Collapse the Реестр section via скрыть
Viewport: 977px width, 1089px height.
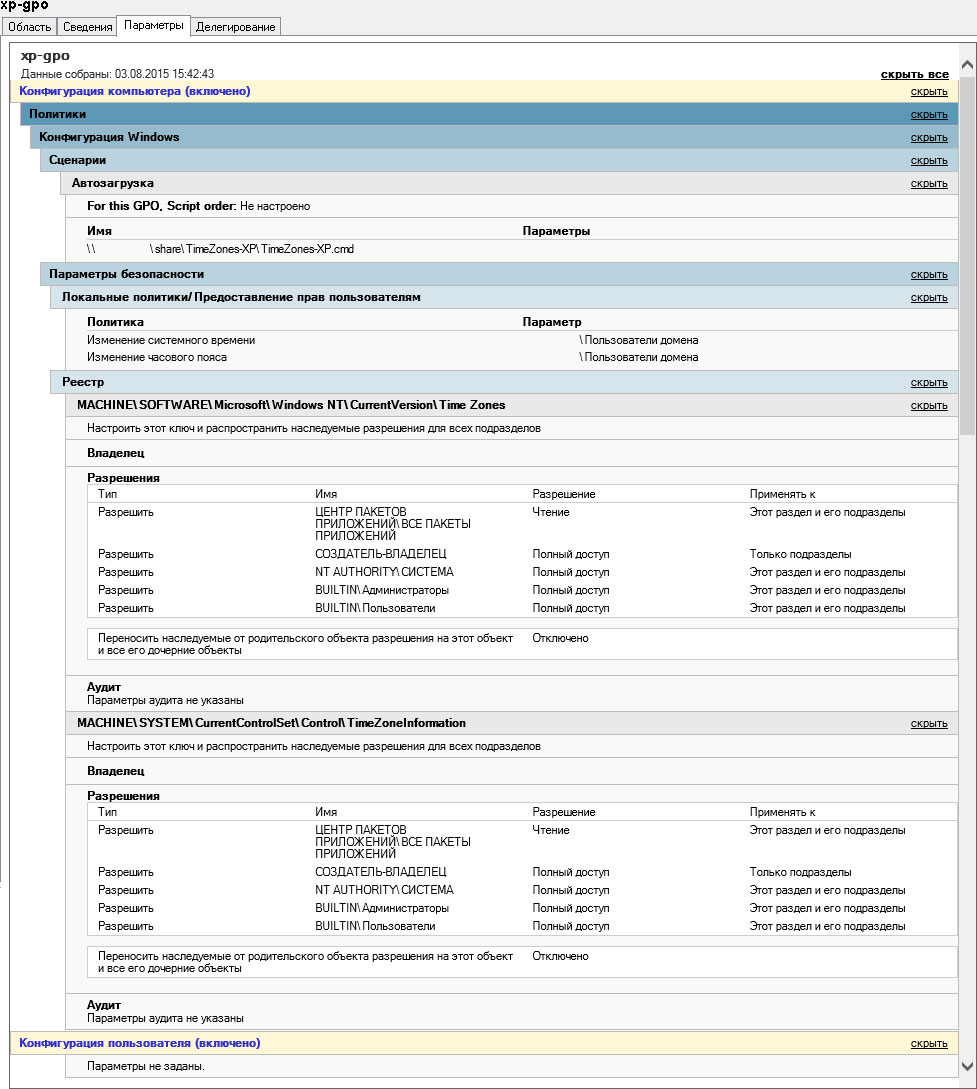point(929,383)
